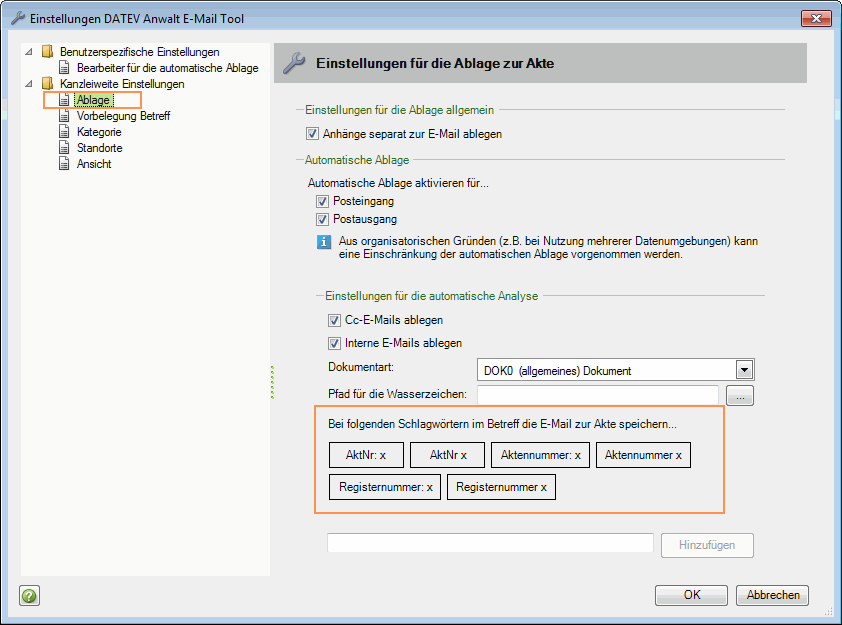Screen dimensions: 842x625
Task: Toggle Anhänge separat zur E-Mail ablegen checkbox
Action: (312, 134)
